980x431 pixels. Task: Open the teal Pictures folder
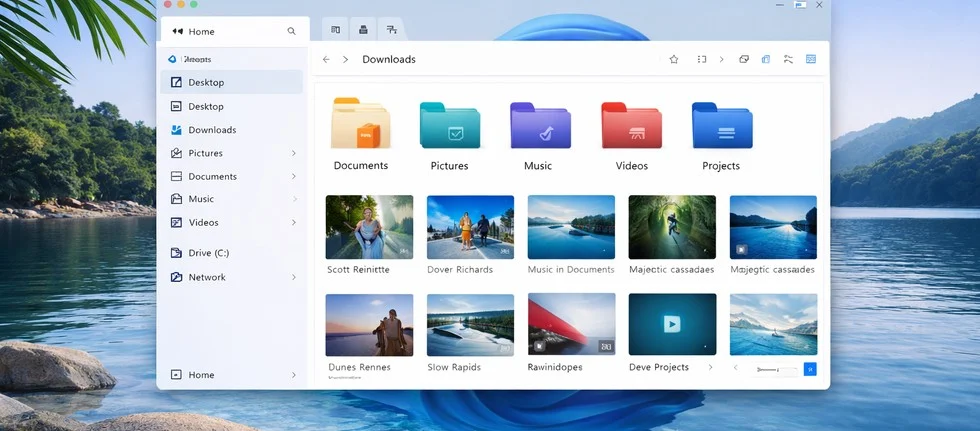pyautogui.click(x=450, y=126)
